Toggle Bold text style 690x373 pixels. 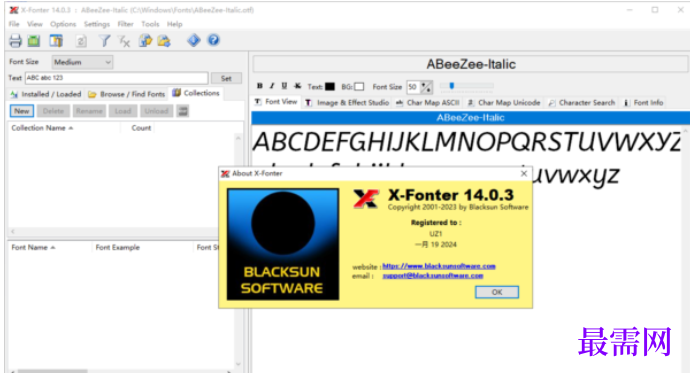260,86
